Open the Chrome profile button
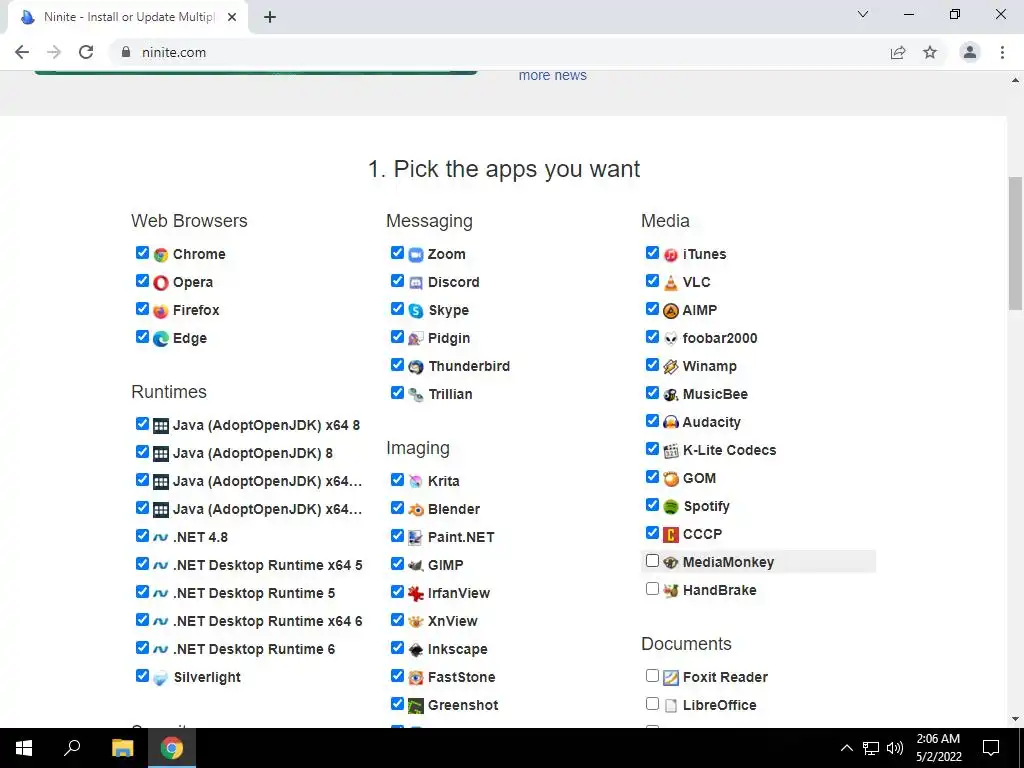The width and height of the screenshot is (1024, 768). pos(970,52)
